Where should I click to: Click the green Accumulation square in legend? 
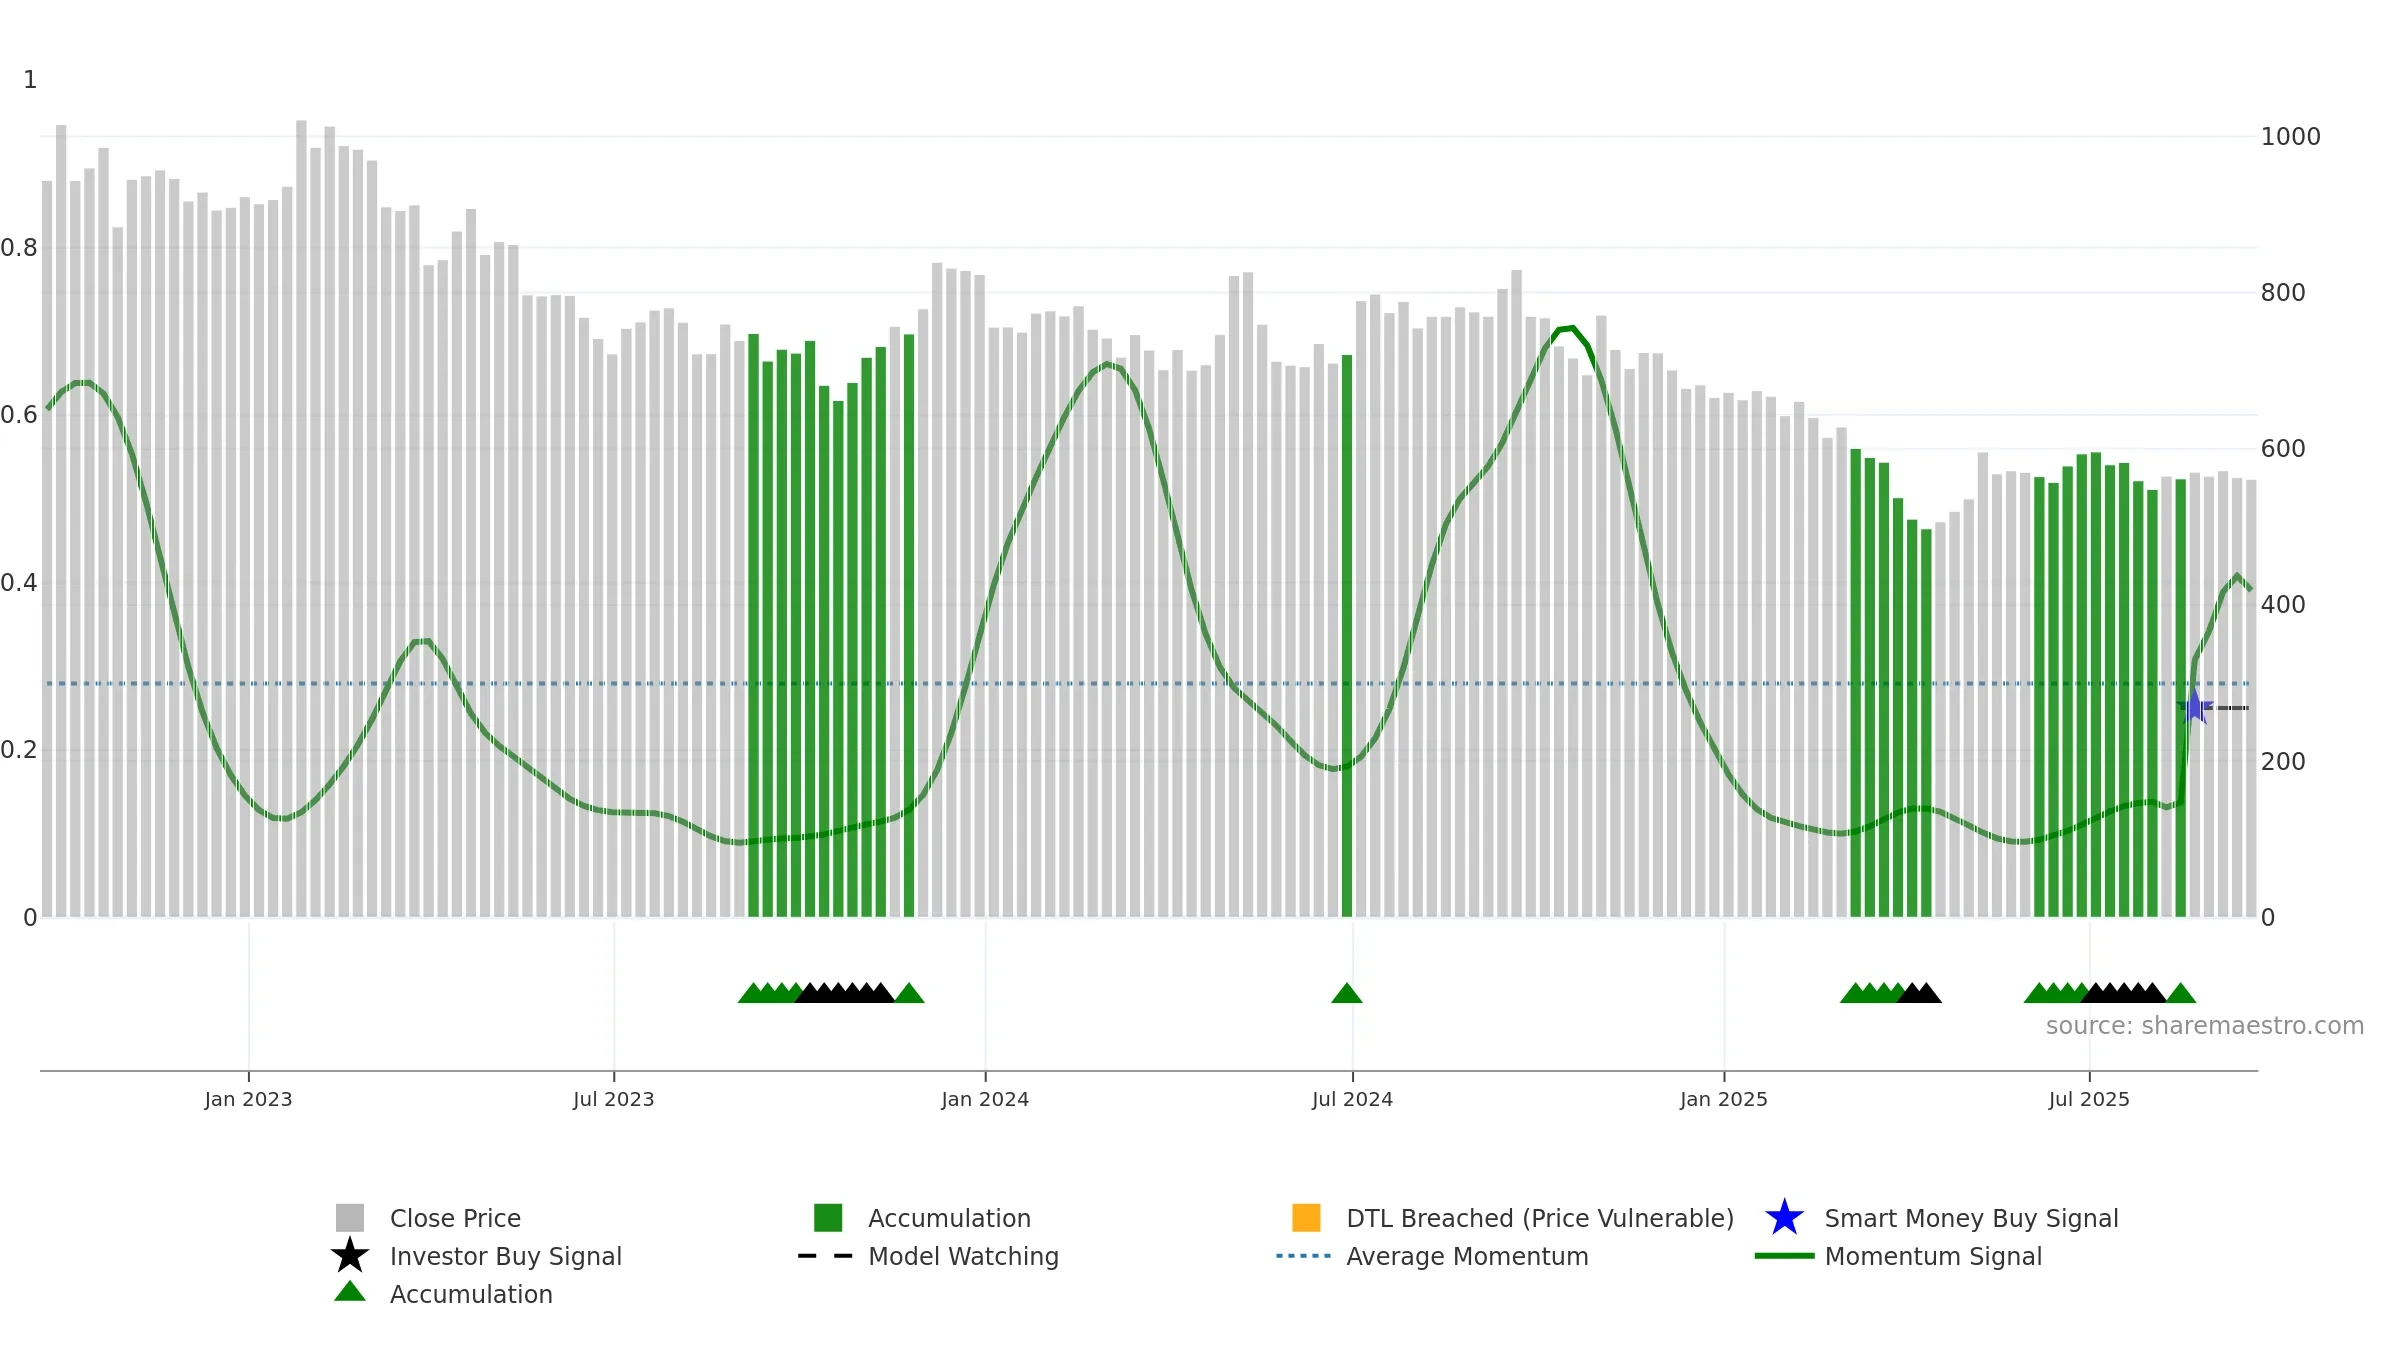(828, 1217)
